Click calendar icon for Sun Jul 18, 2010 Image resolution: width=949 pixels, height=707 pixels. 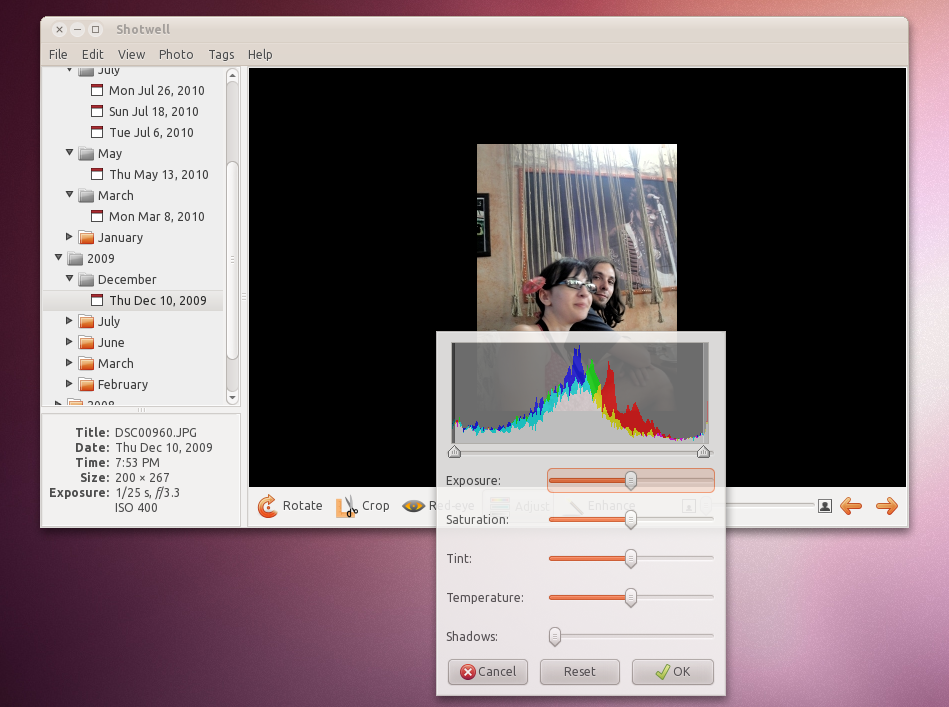(x=97, y=111)
